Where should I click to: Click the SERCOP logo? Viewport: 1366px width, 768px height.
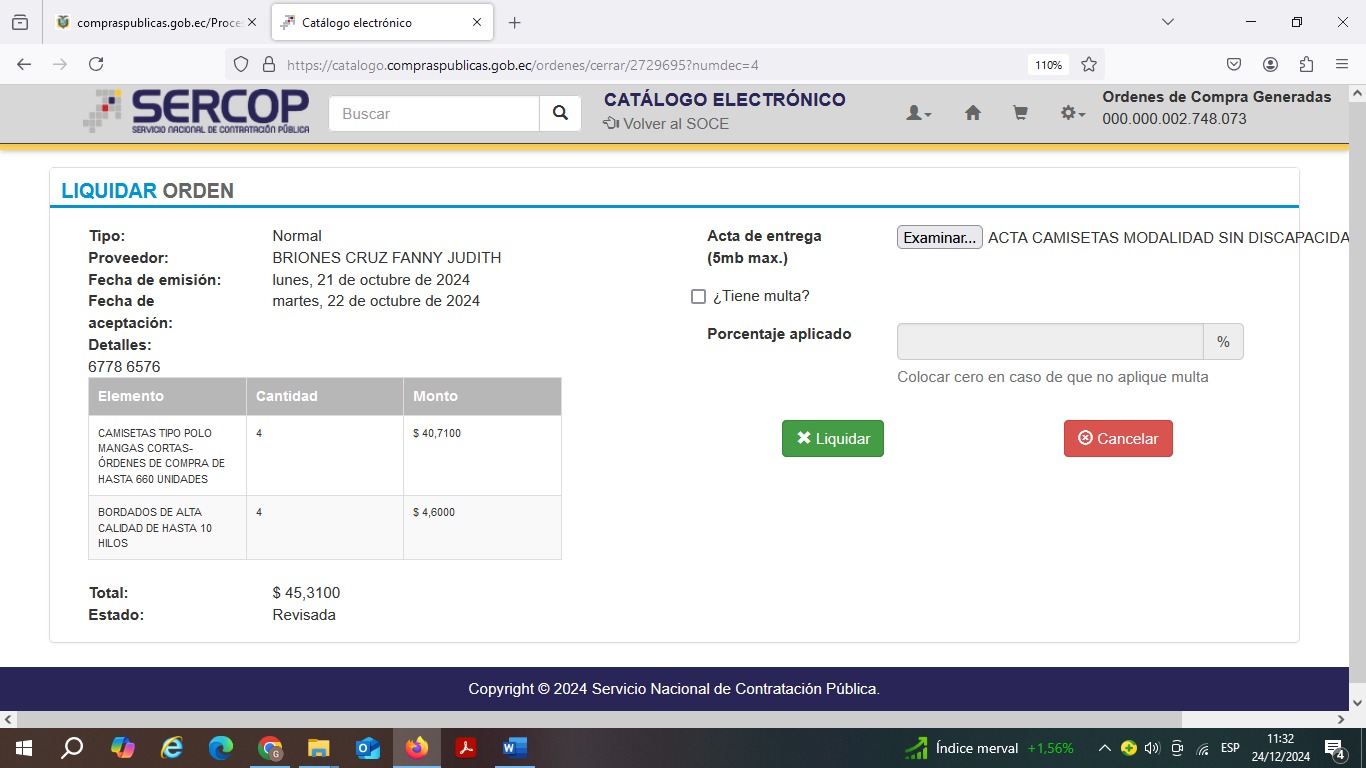[x=197, y=111]
